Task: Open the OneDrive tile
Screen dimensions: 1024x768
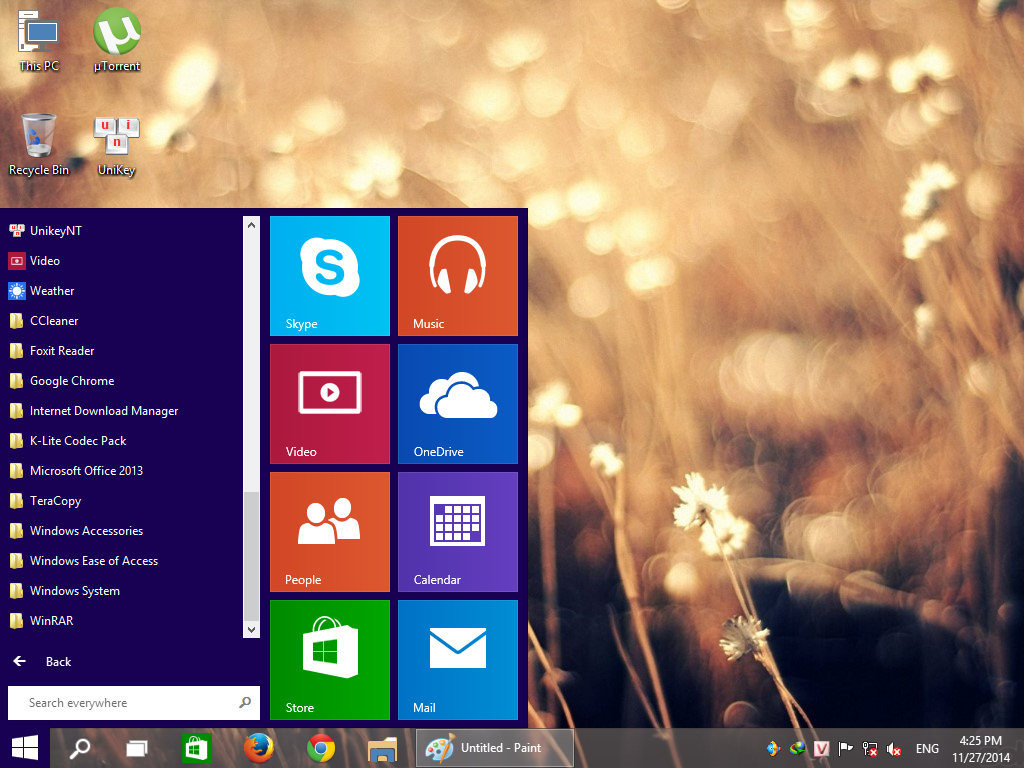Action: click(x=458, y=404)
